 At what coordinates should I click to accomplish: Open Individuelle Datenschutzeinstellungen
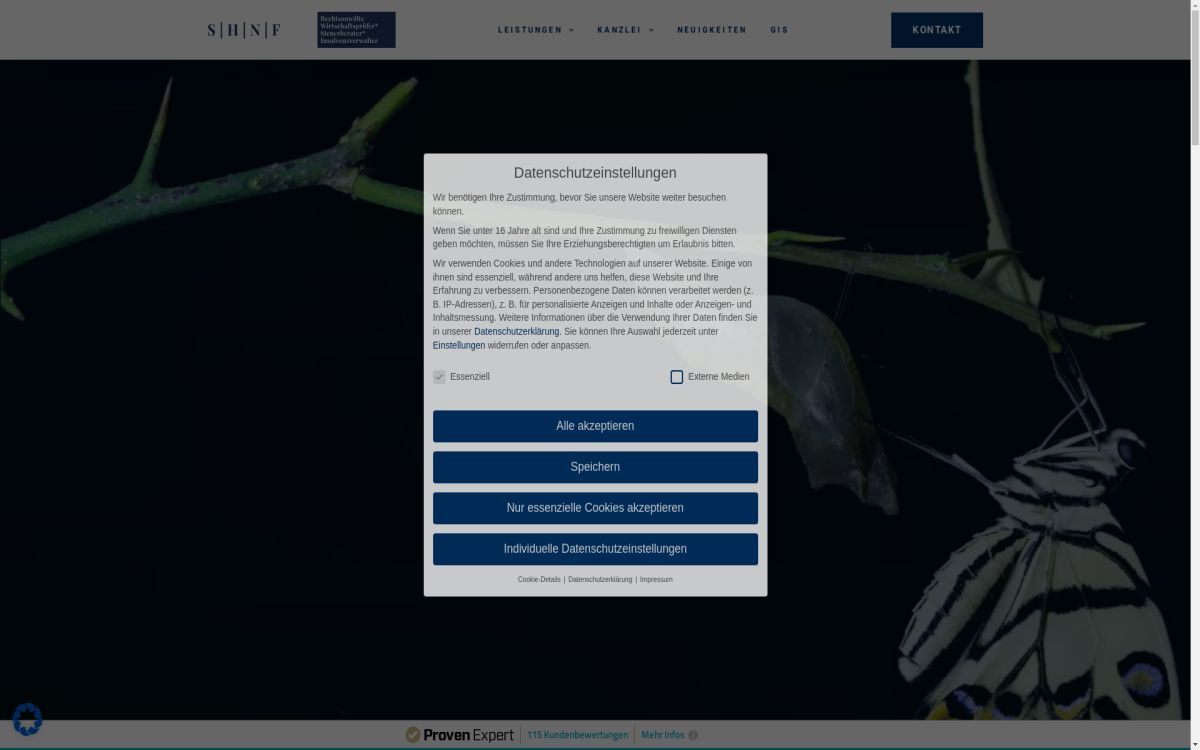[595, 549]
